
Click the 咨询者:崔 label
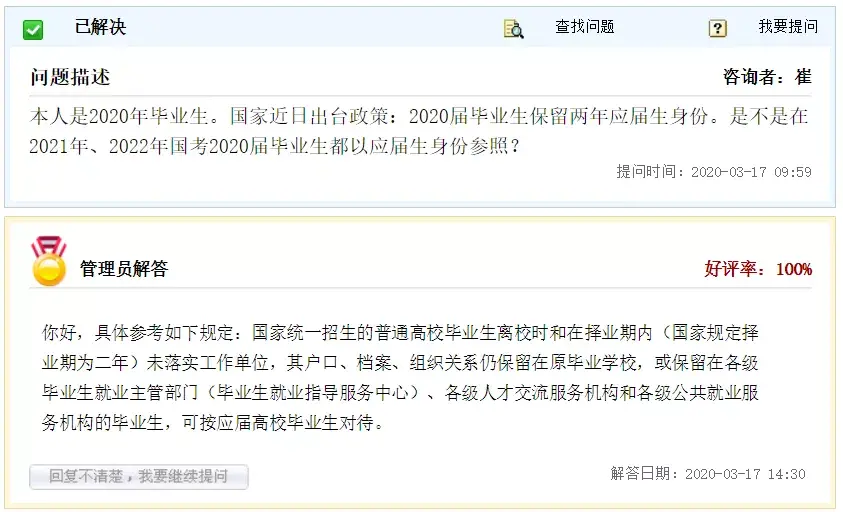click(x=767, y=77)
